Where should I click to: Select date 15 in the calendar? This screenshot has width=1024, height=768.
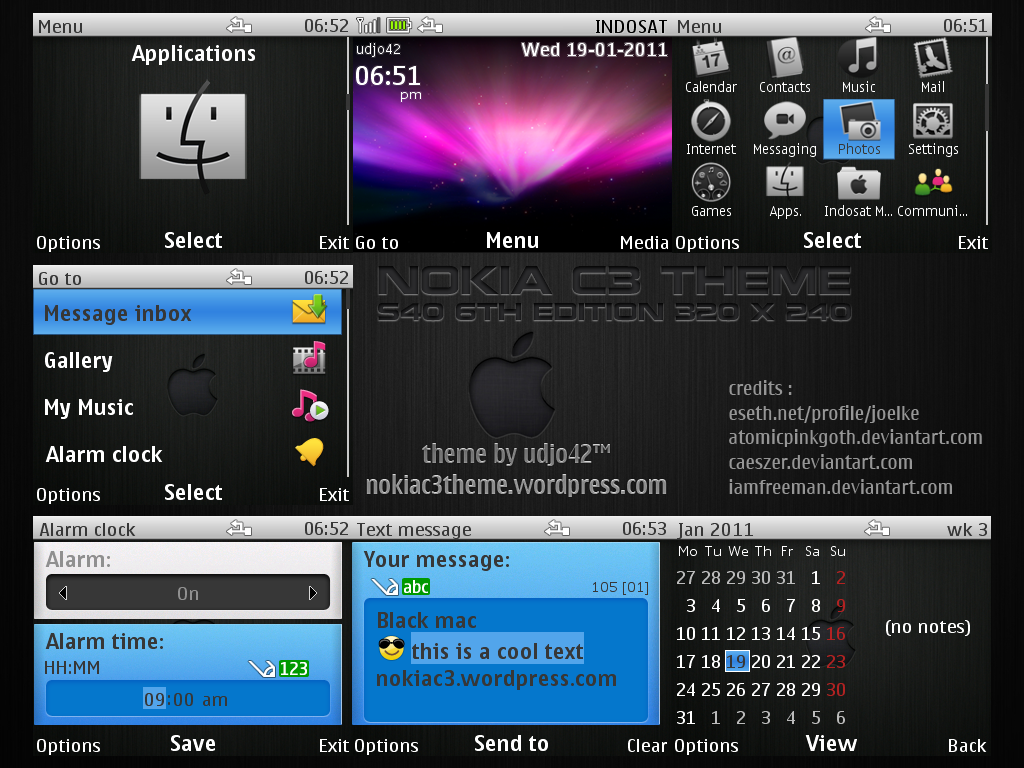coord(810,633)
